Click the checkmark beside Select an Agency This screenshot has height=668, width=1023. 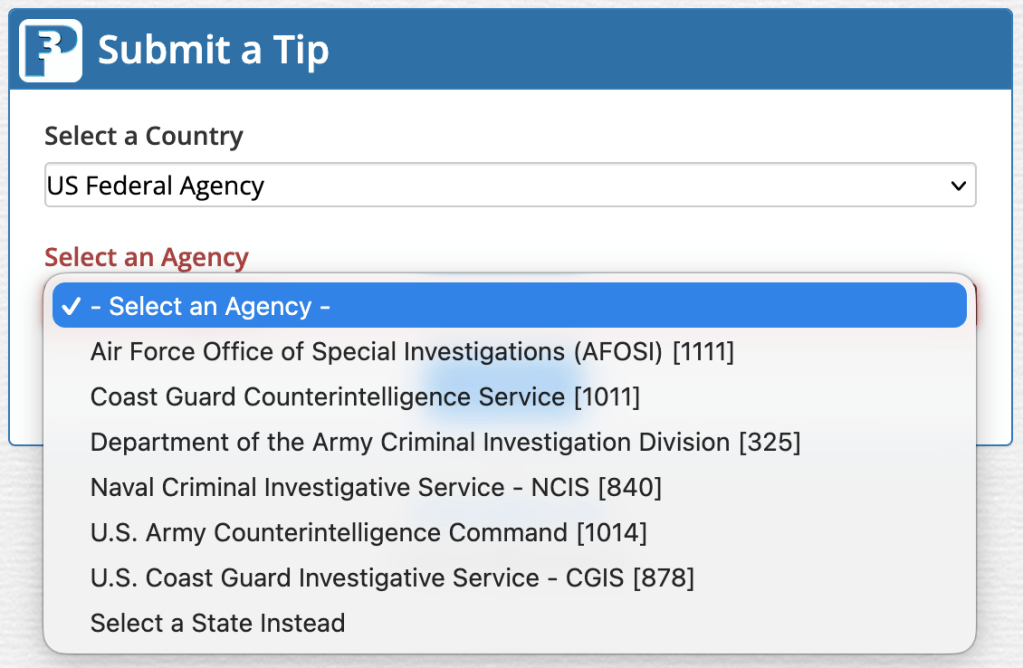(x=71, y=307)
